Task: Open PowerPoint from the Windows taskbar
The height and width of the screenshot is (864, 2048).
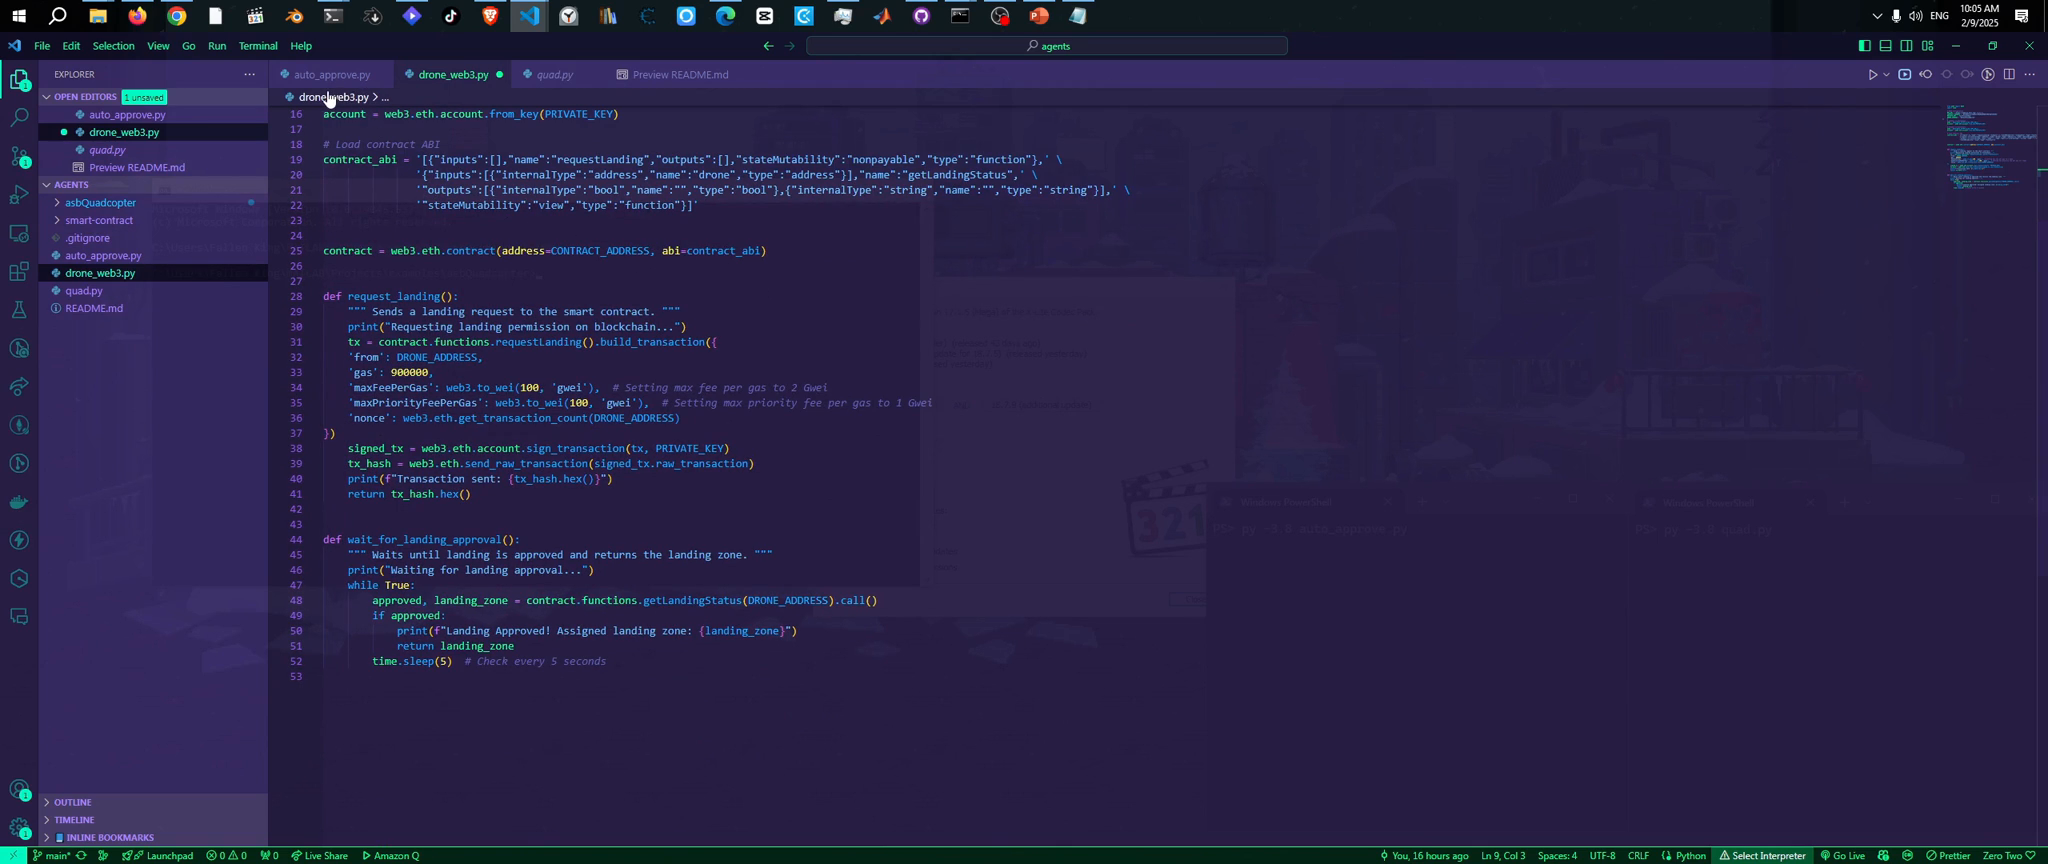Action: [x=1039, y=16]
